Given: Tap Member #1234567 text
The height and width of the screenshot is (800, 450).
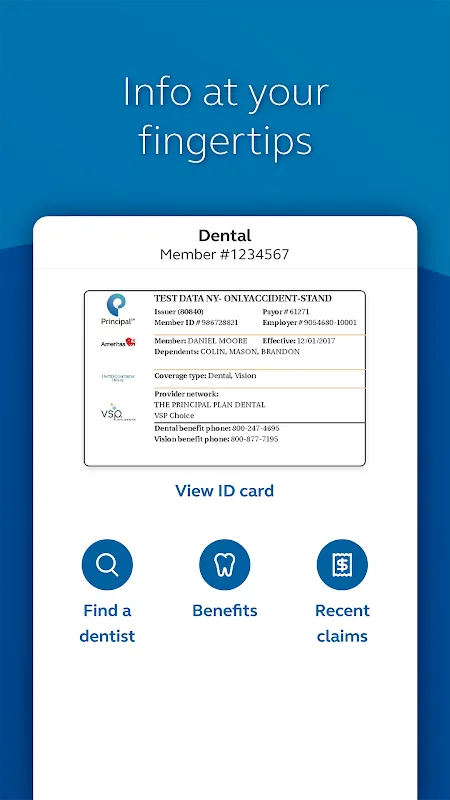Looking at the screenshot, I should (224, 254).
